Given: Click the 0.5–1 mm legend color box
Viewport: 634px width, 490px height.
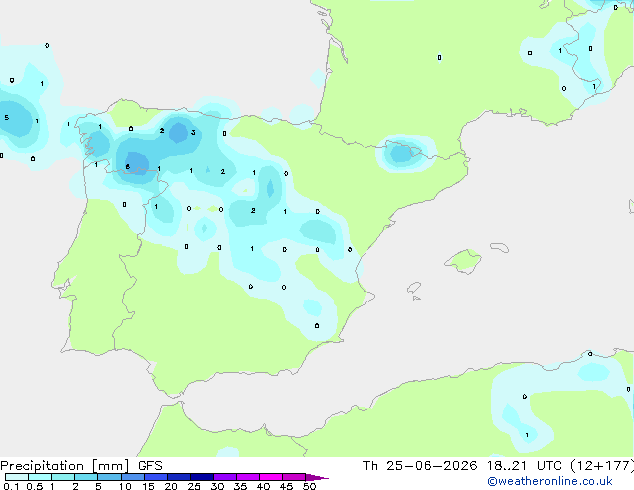Looking at the screenshot, I should pyautogui.click(x=40, y=477).
